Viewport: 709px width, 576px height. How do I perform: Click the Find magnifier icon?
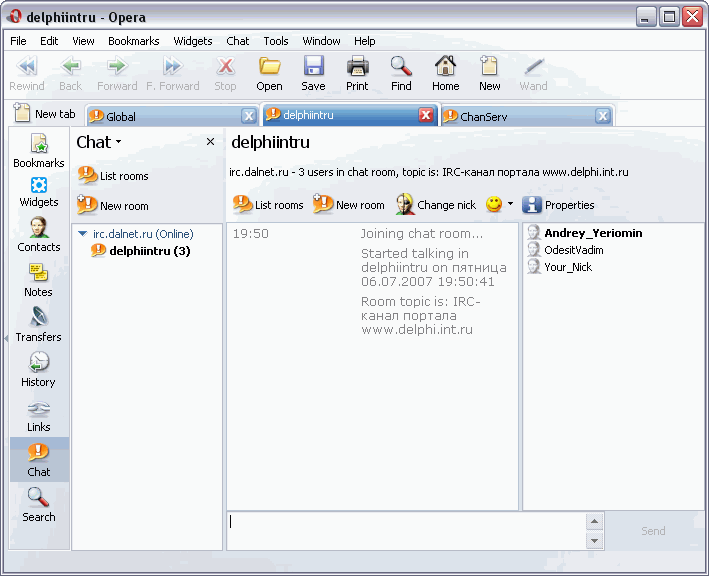pyautogui.click(x=401, y=66)
